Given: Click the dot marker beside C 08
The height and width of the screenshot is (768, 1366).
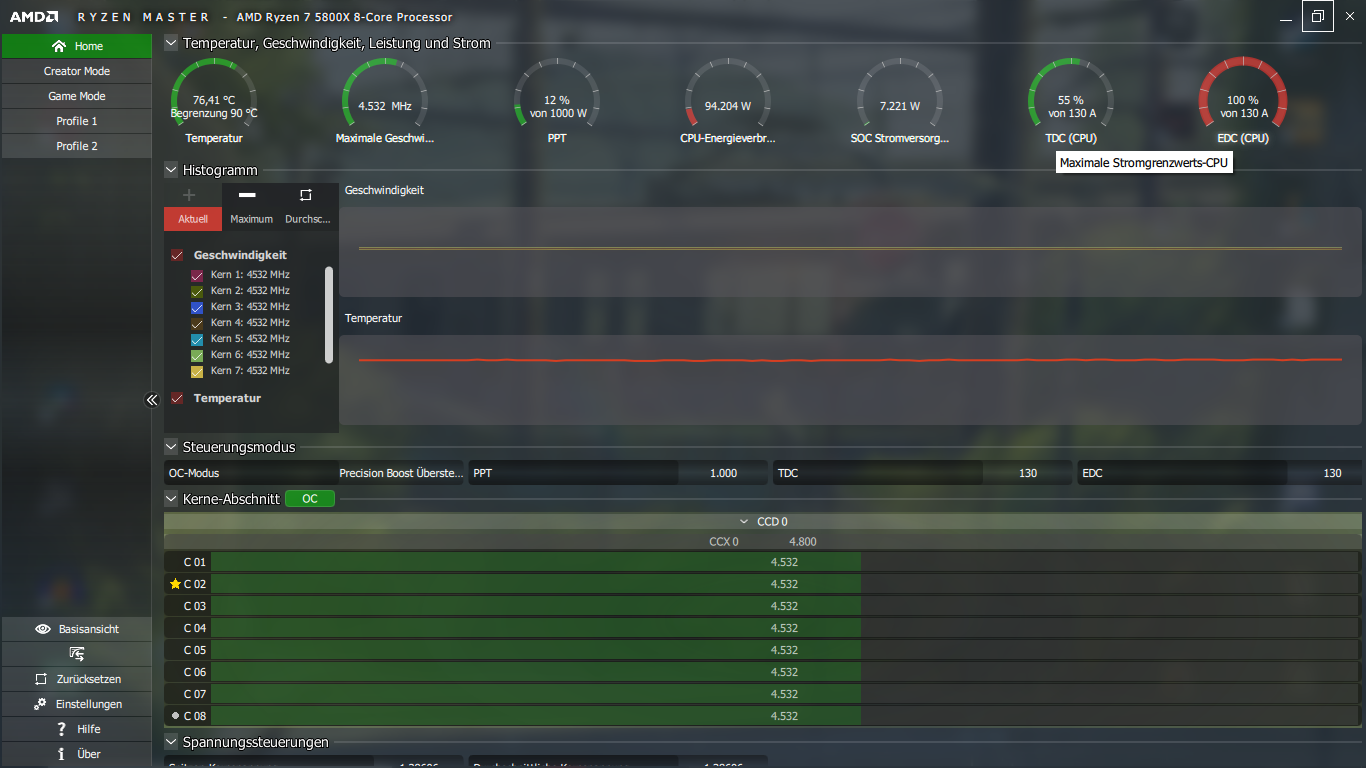Looking at the screenshot, I should (175, 716).
